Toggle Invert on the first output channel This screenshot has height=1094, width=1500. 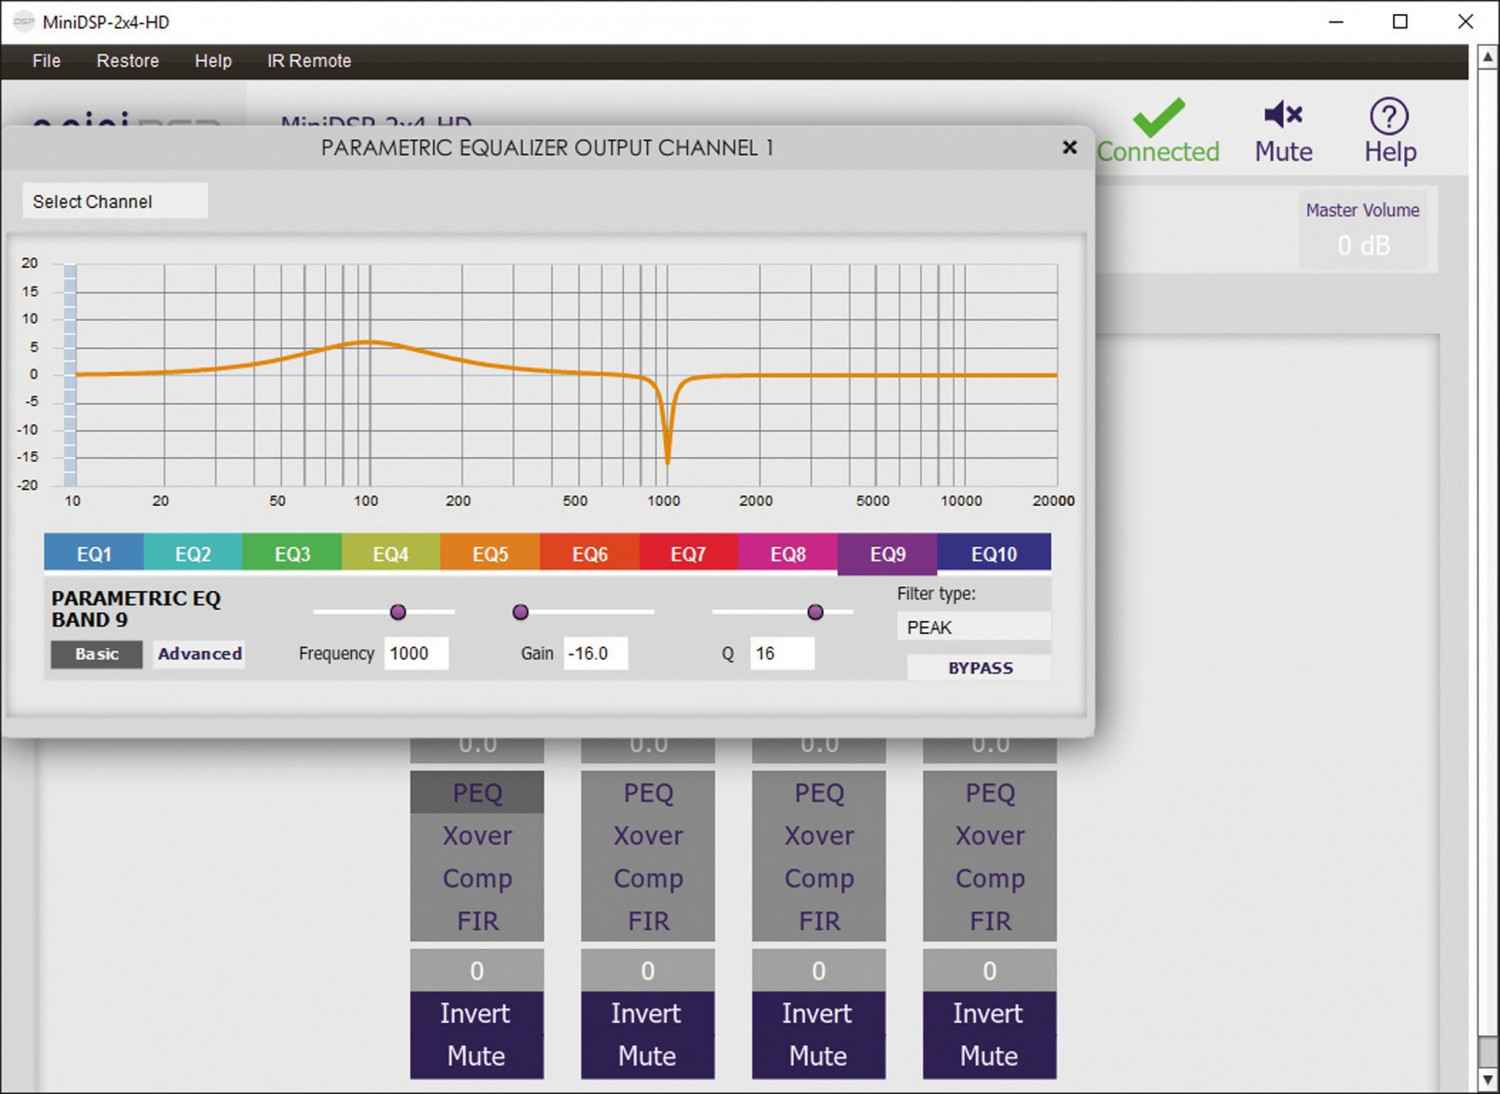477,1014
